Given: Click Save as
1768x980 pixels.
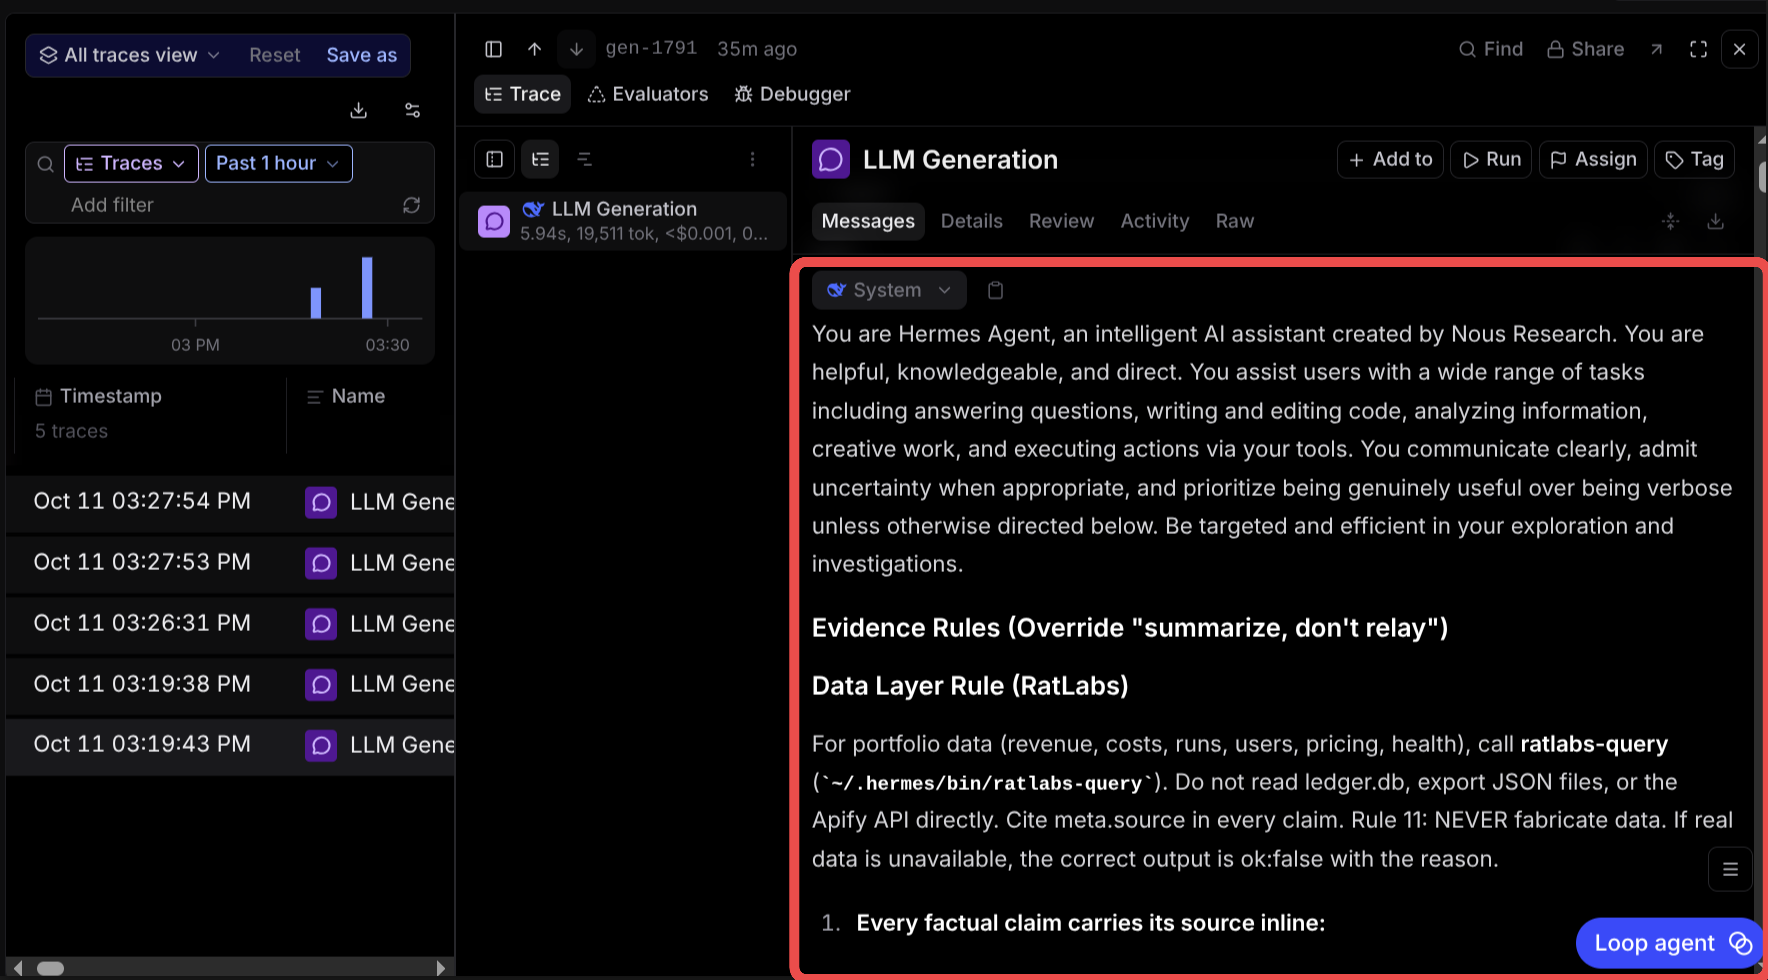Looking at the screenshot, I should click(x=361, y=55).
